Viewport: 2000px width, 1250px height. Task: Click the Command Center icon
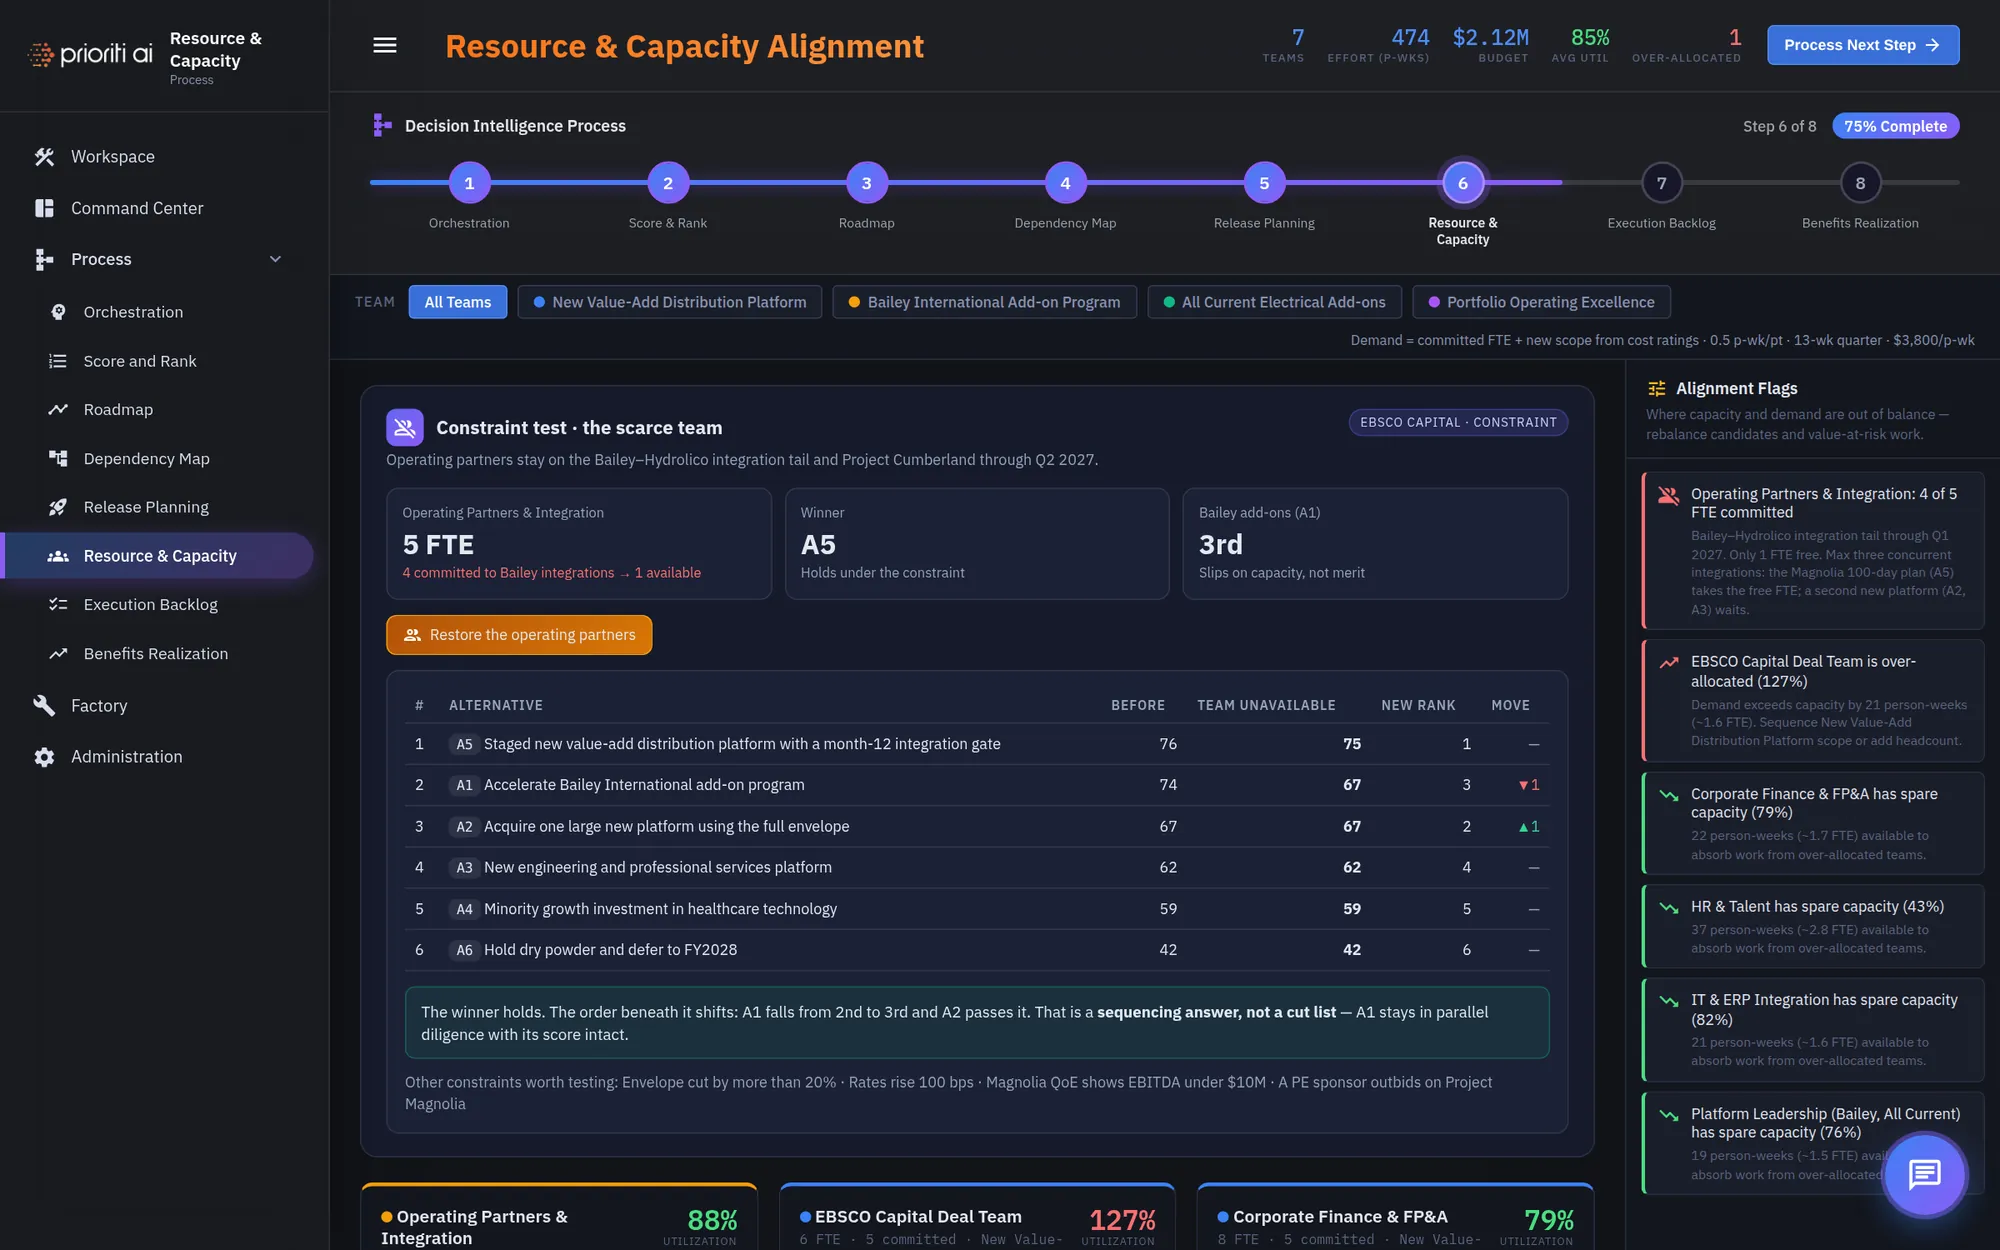[x=44, y=208]
